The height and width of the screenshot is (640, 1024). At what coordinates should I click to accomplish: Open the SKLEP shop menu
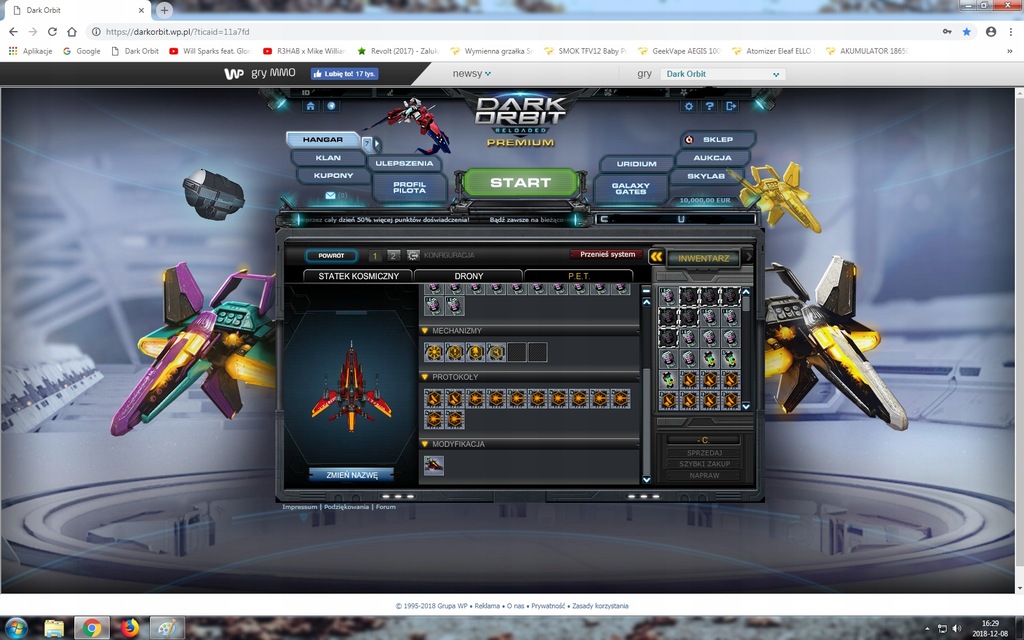[x=718, y=140]
